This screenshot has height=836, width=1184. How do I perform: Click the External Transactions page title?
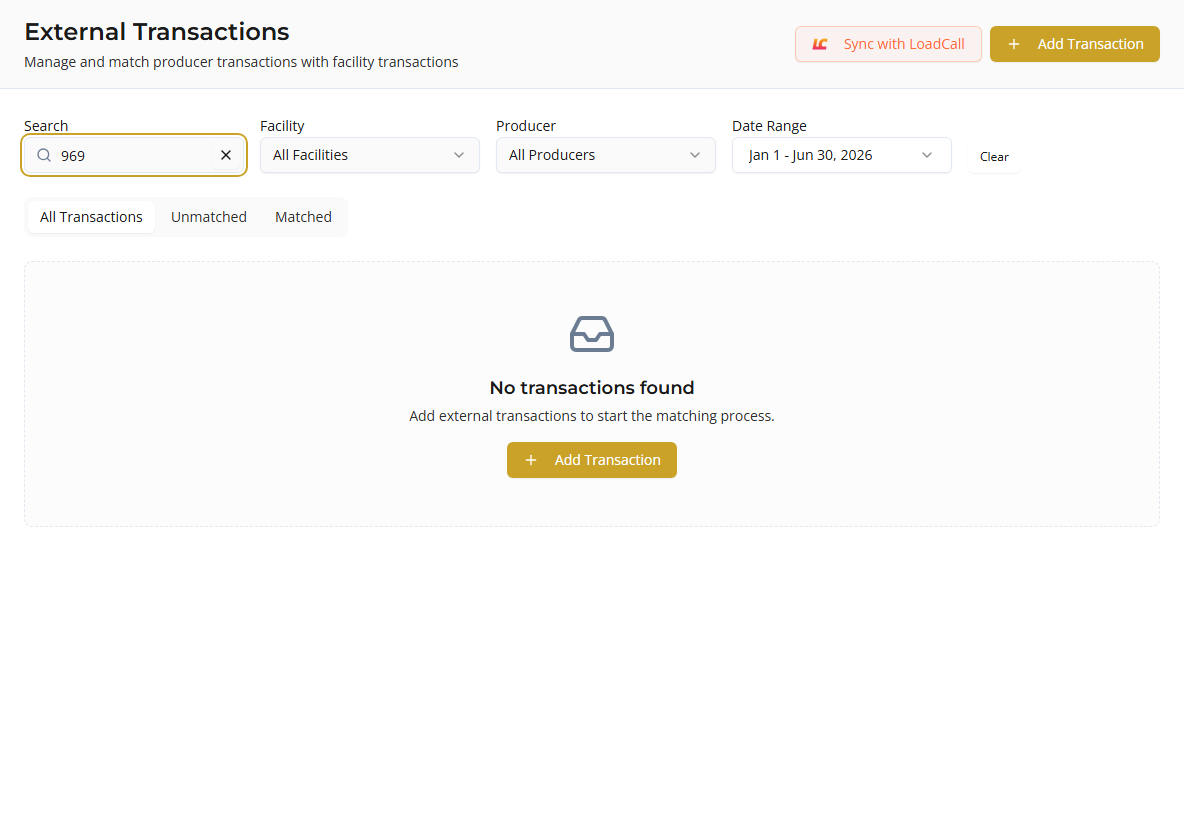coord(157,32)
